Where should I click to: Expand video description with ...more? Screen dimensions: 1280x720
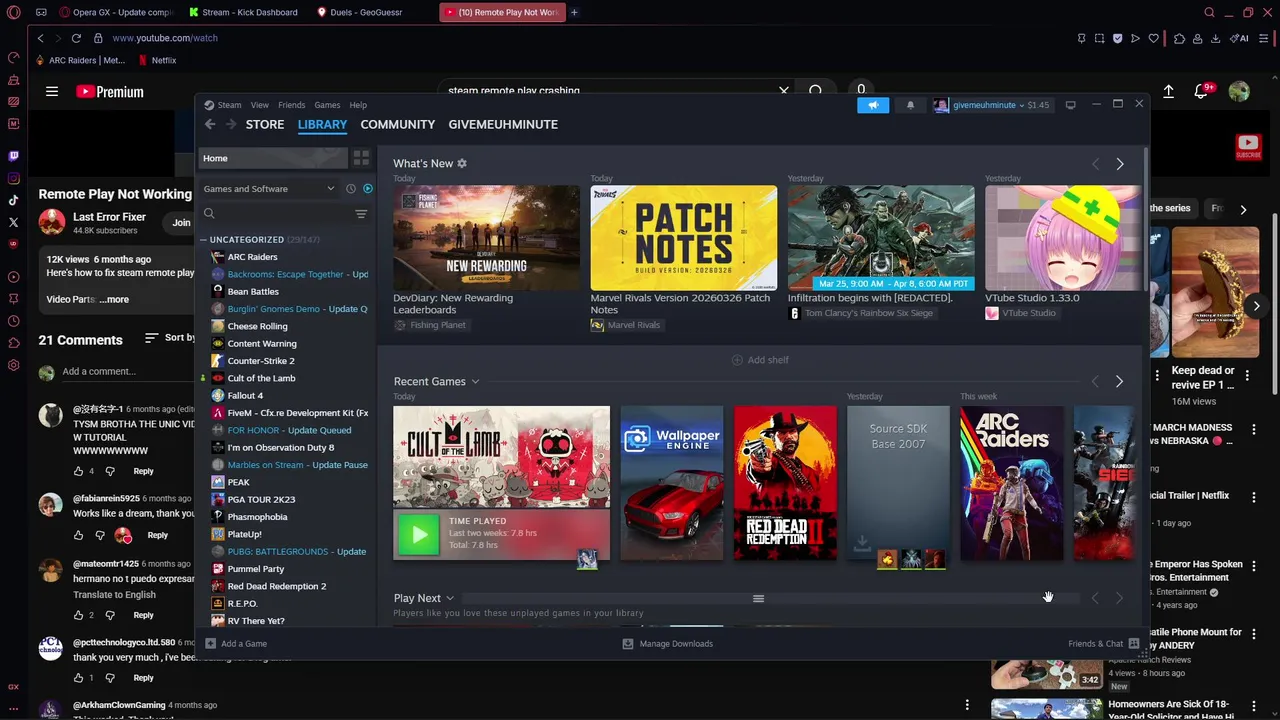click(x=115, y=299)
